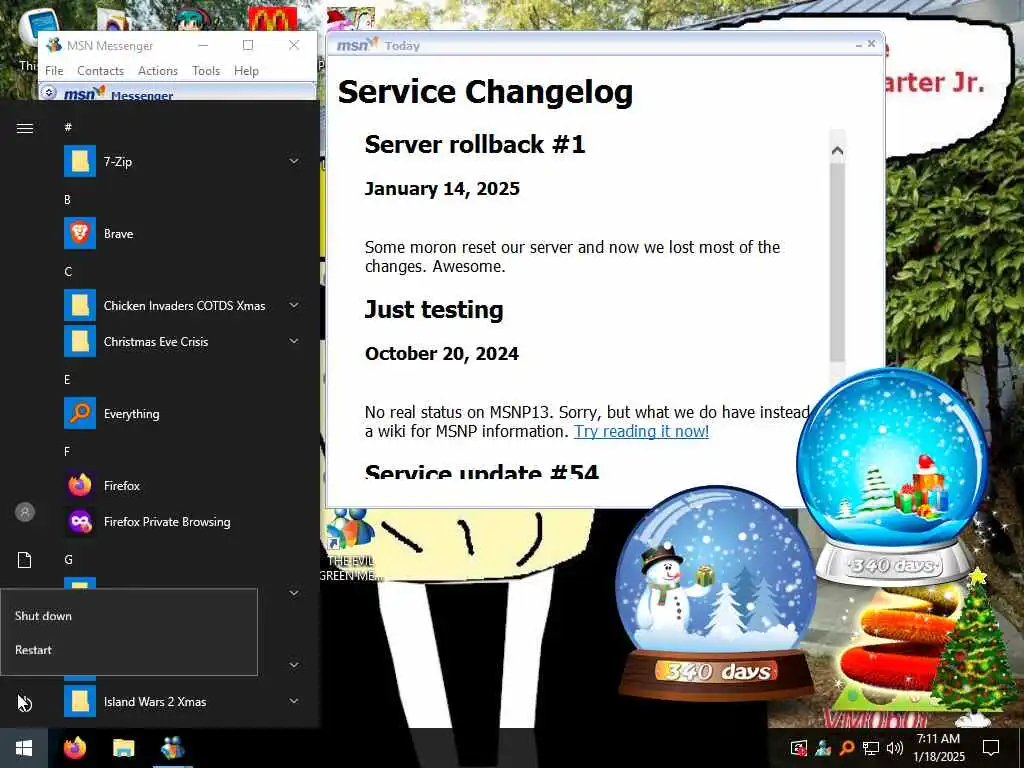Click the network tray icon
This screenshot has width=1024, height=768.
(x=871, y=748)
